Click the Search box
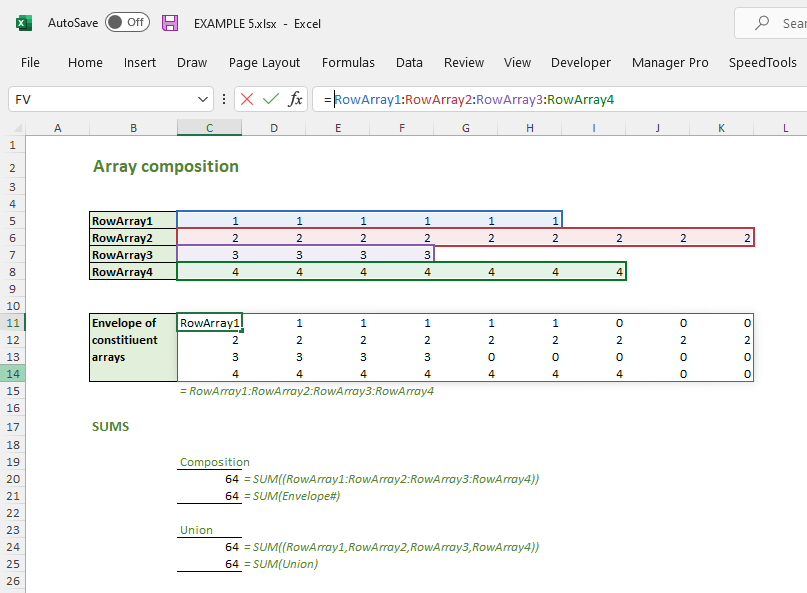807x593 pixels. [x=772, y=23]
